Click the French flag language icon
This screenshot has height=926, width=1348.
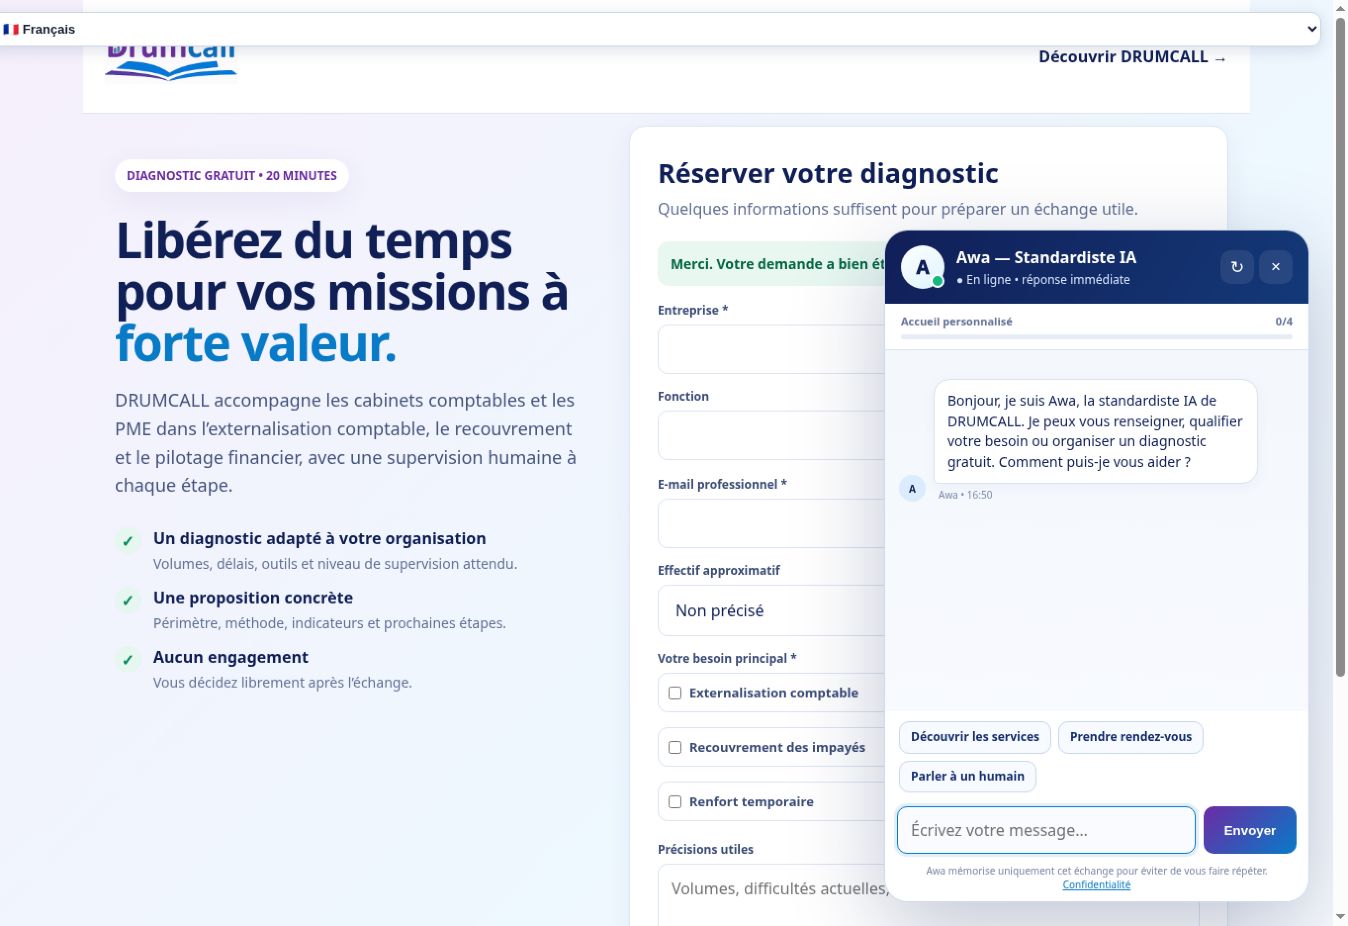11,30
